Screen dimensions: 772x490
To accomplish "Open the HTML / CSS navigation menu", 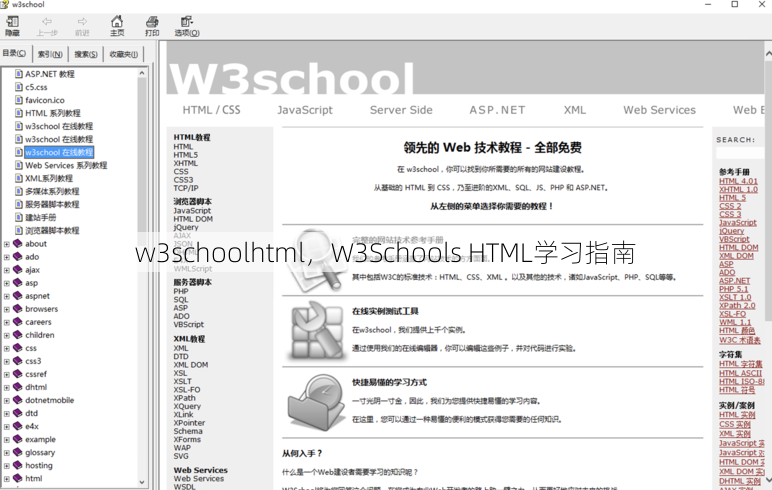I will coord(212,110).
